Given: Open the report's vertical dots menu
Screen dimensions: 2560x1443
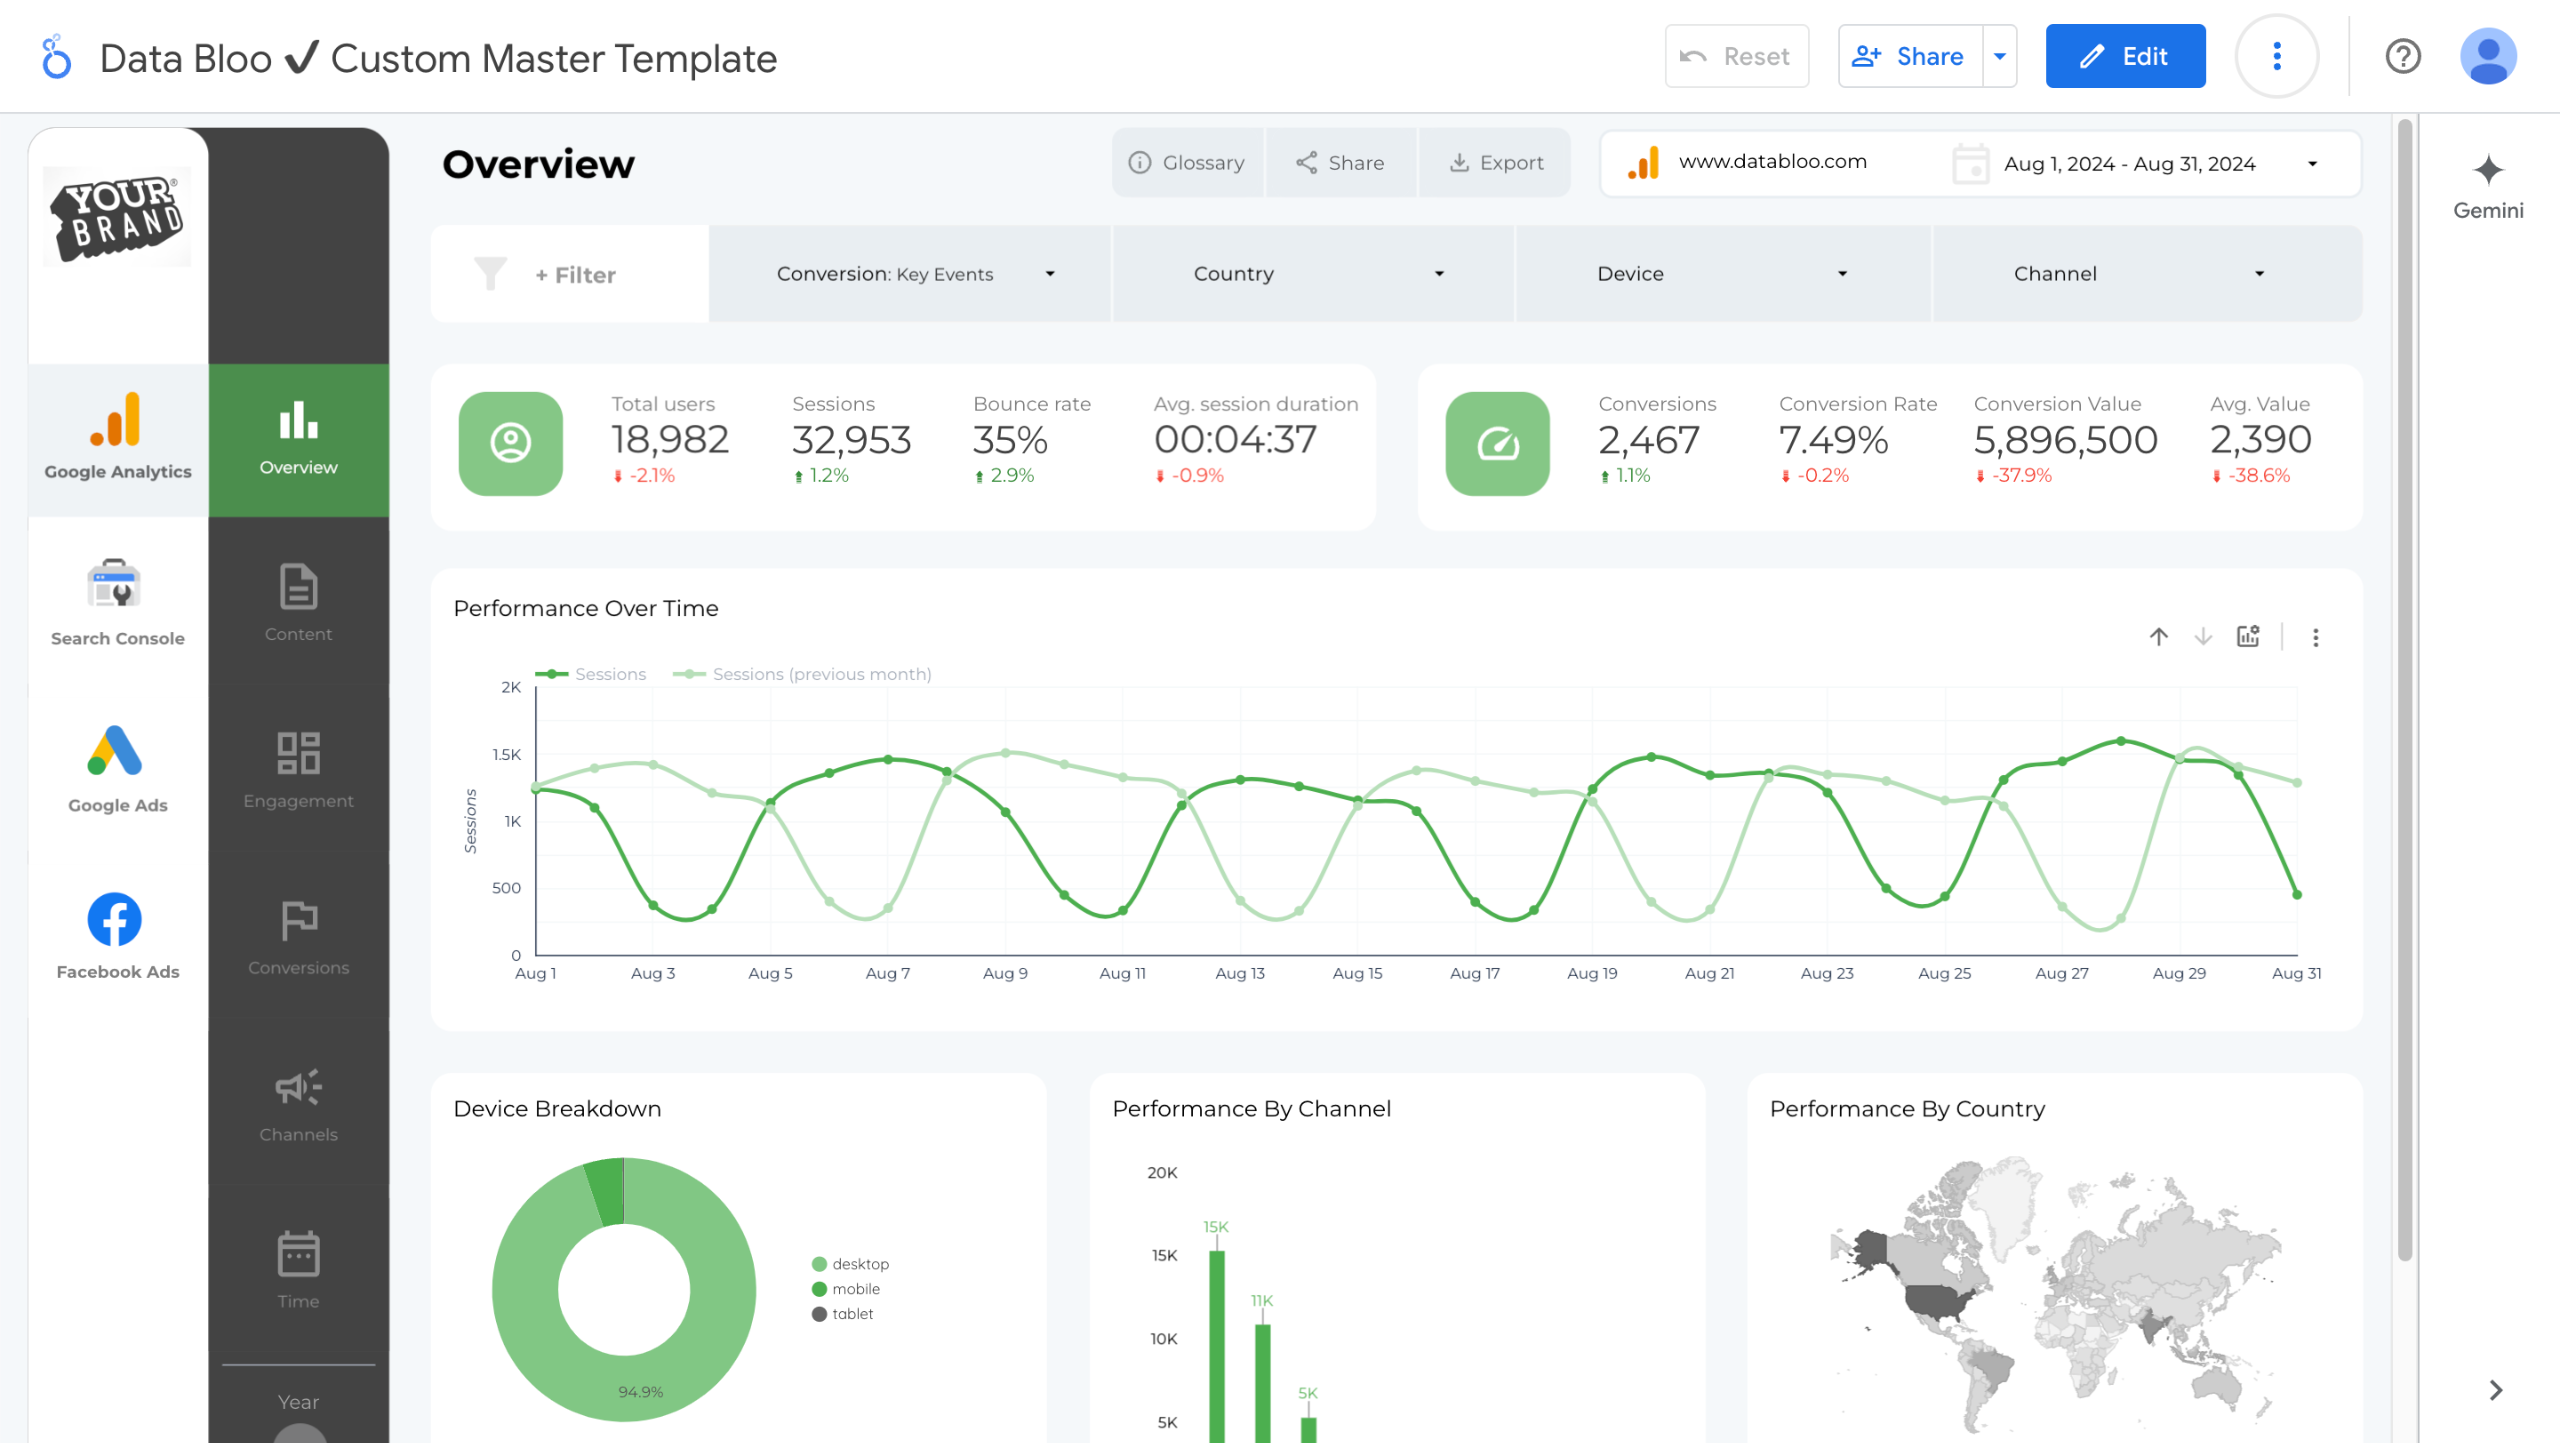Looking at the screenshot, I should tap(2276, 56).
